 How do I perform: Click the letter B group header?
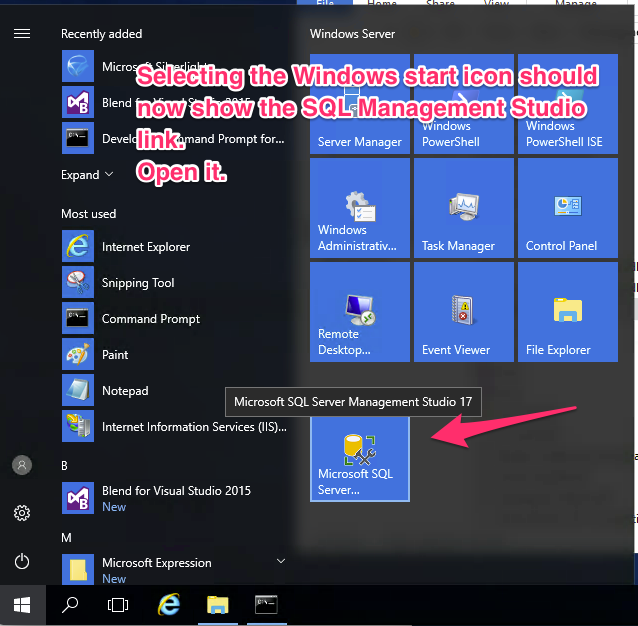(64, 466)
